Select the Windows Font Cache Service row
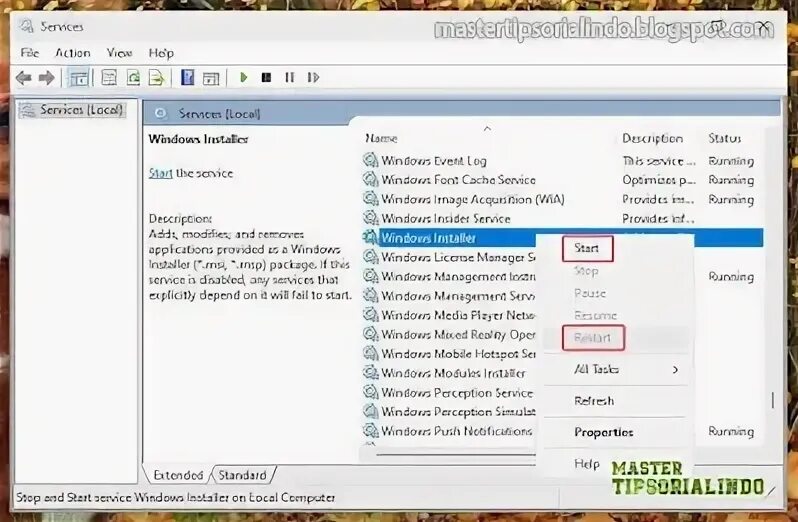 point(562,180)
